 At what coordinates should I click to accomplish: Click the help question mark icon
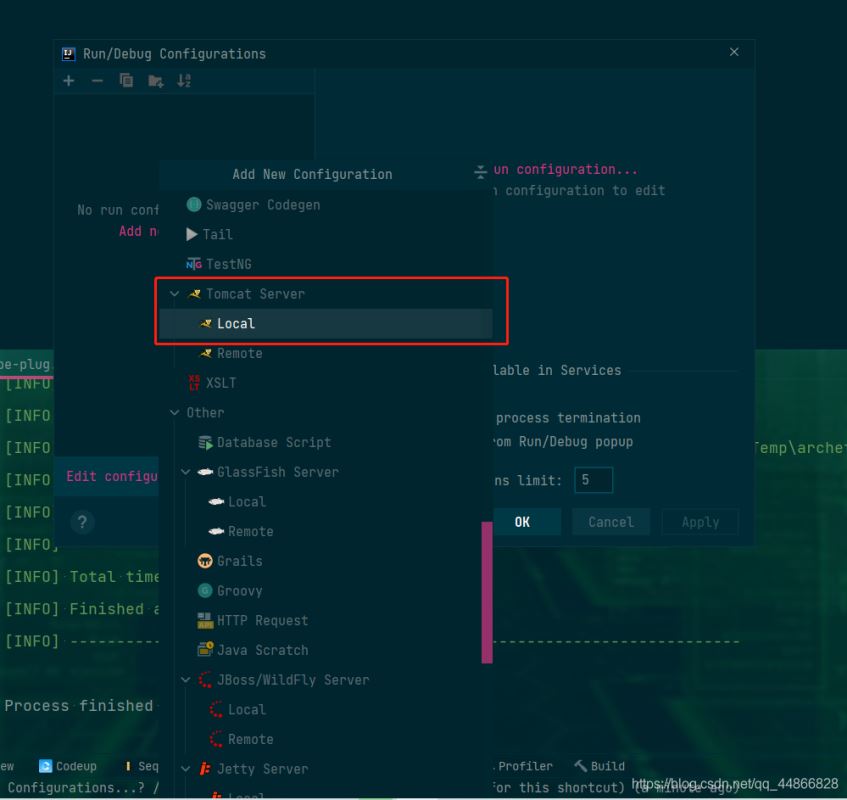pos(82,522)
